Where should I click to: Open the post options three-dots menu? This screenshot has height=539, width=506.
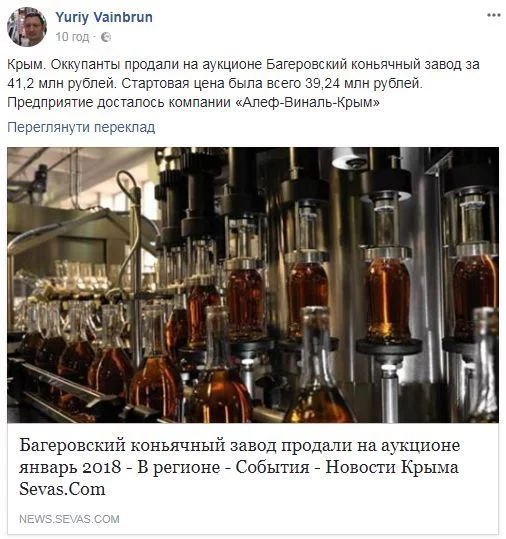[x=493, y=15]
